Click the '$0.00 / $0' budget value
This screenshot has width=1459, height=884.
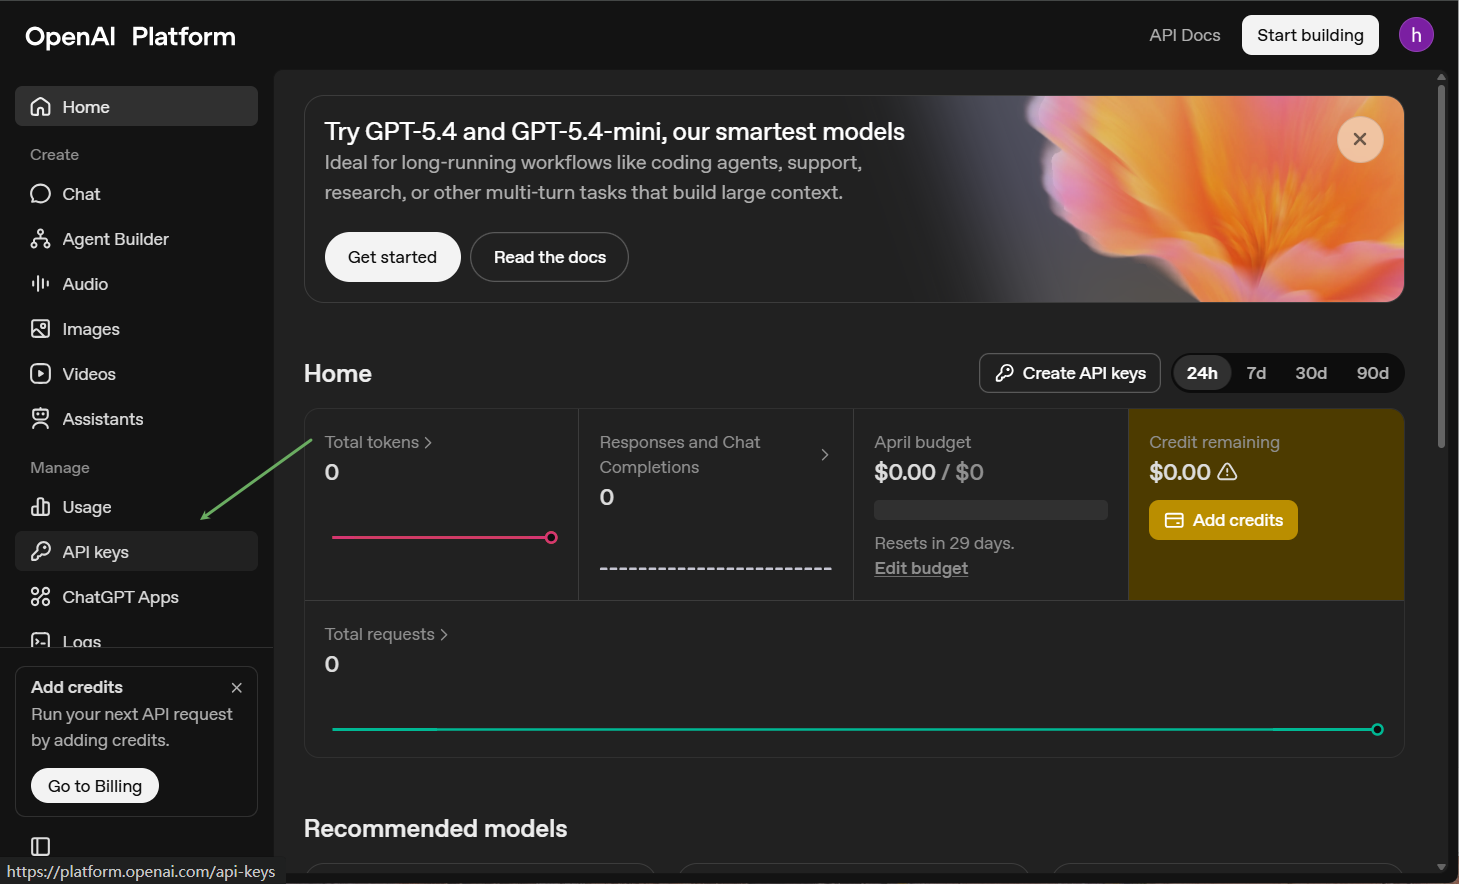[x=929, y=472]
